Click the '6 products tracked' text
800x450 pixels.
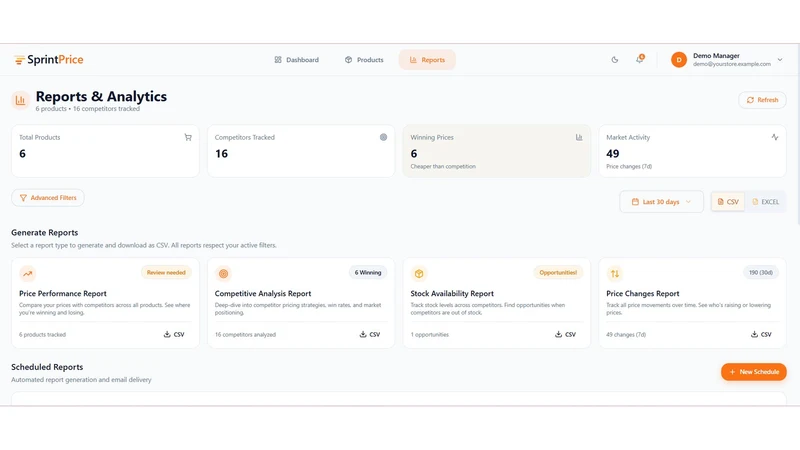42,335
